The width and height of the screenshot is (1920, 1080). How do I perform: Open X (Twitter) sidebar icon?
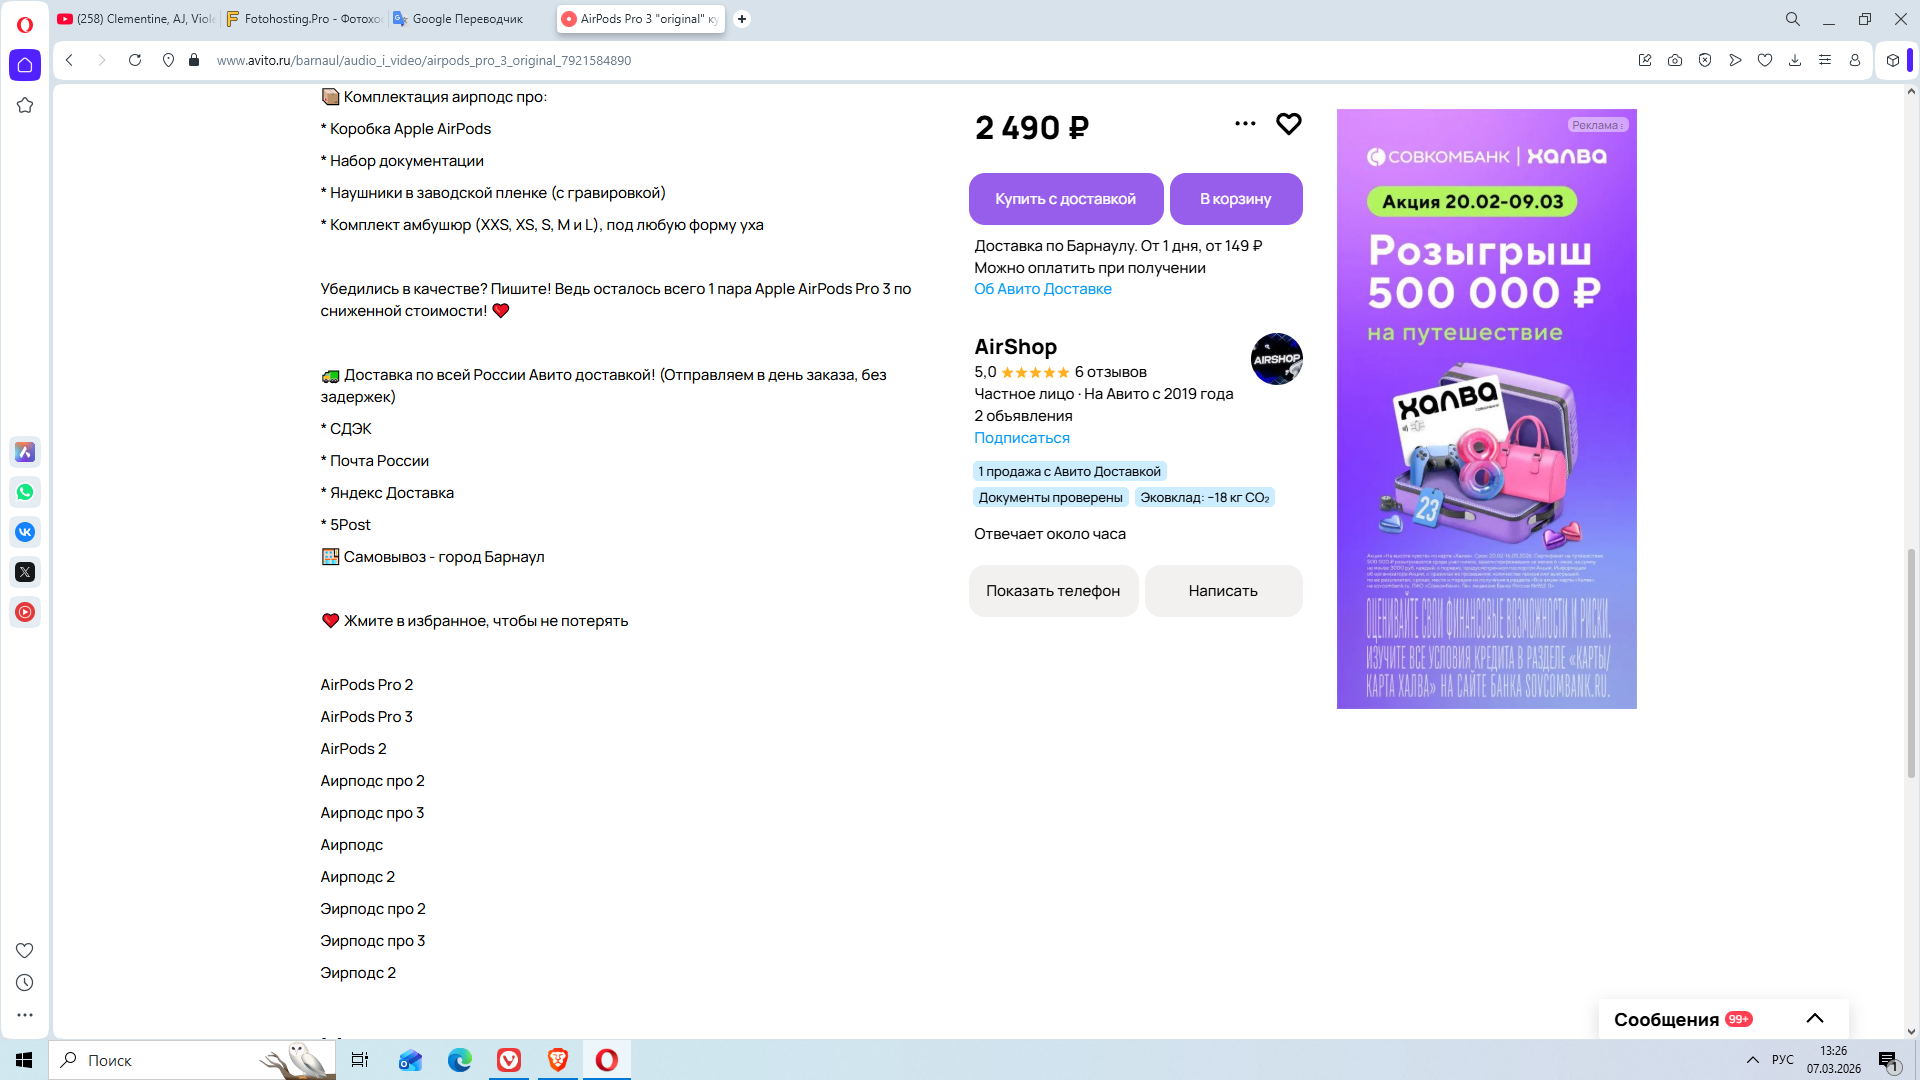coord(25,572)
